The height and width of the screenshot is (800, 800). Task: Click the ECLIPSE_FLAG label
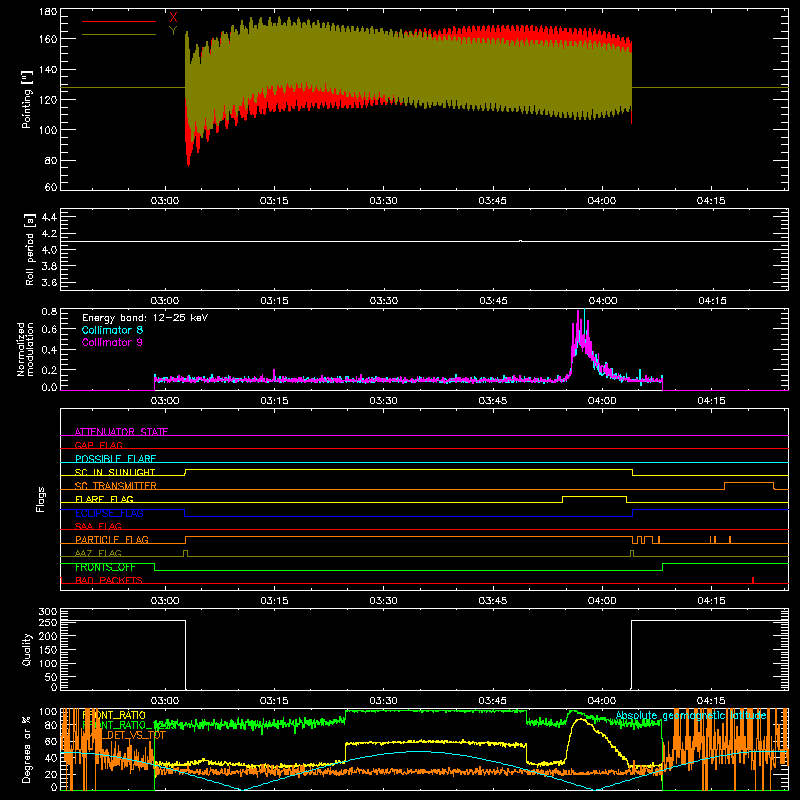(109, 513)
